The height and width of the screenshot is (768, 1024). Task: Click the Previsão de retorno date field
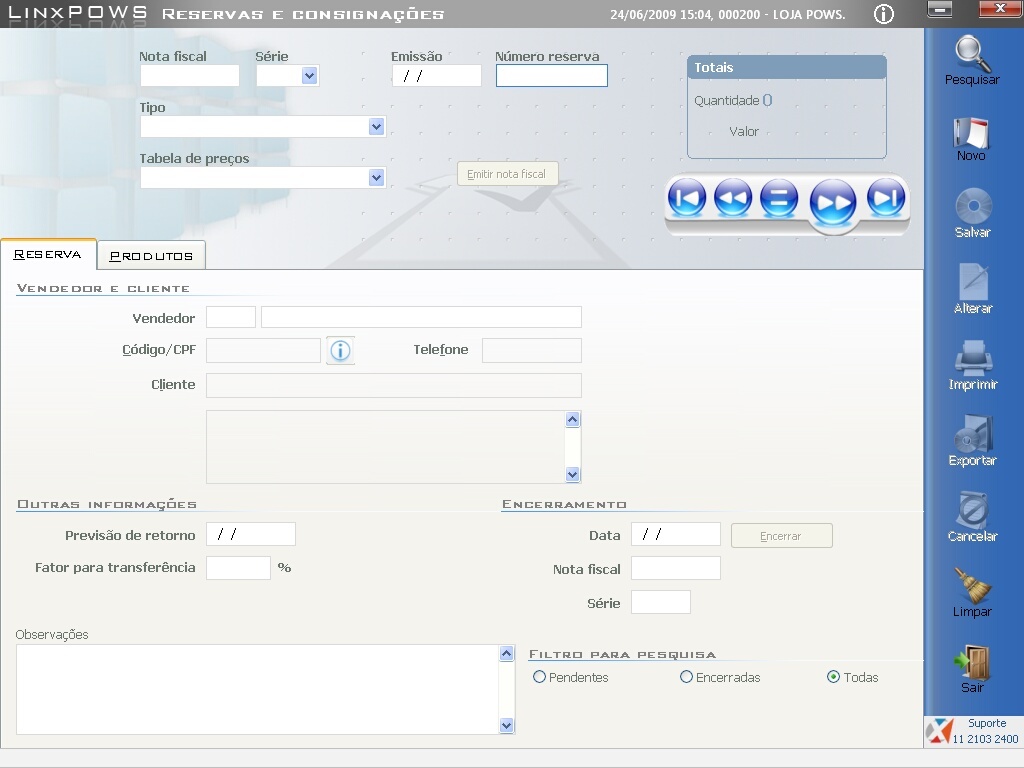click(251, 534)
